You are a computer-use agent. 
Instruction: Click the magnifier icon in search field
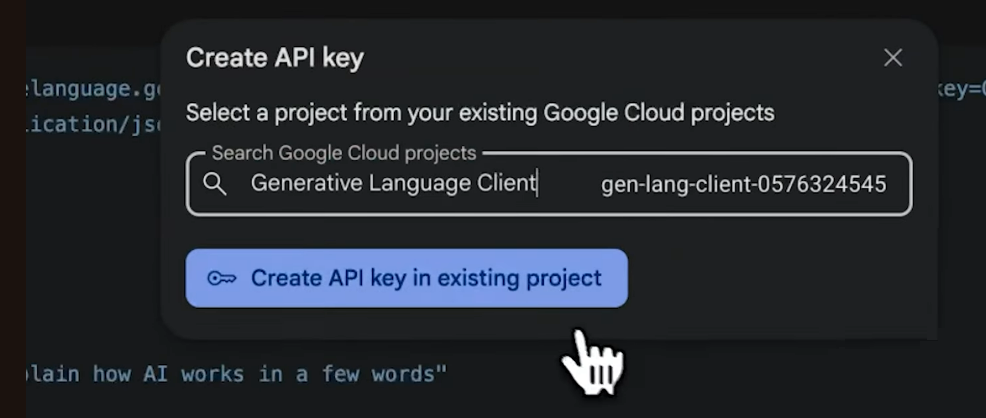click(215, 184)
